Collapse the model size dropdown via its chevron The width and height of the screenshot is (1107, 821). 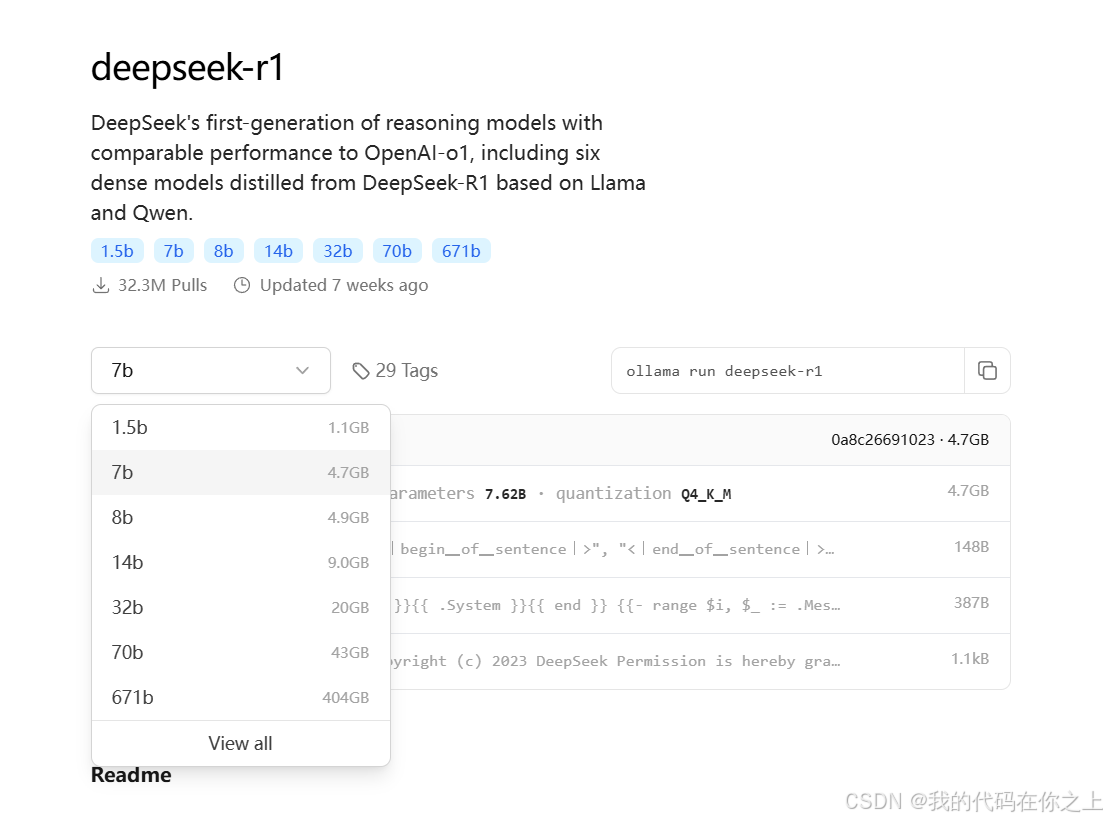point(303,370)
